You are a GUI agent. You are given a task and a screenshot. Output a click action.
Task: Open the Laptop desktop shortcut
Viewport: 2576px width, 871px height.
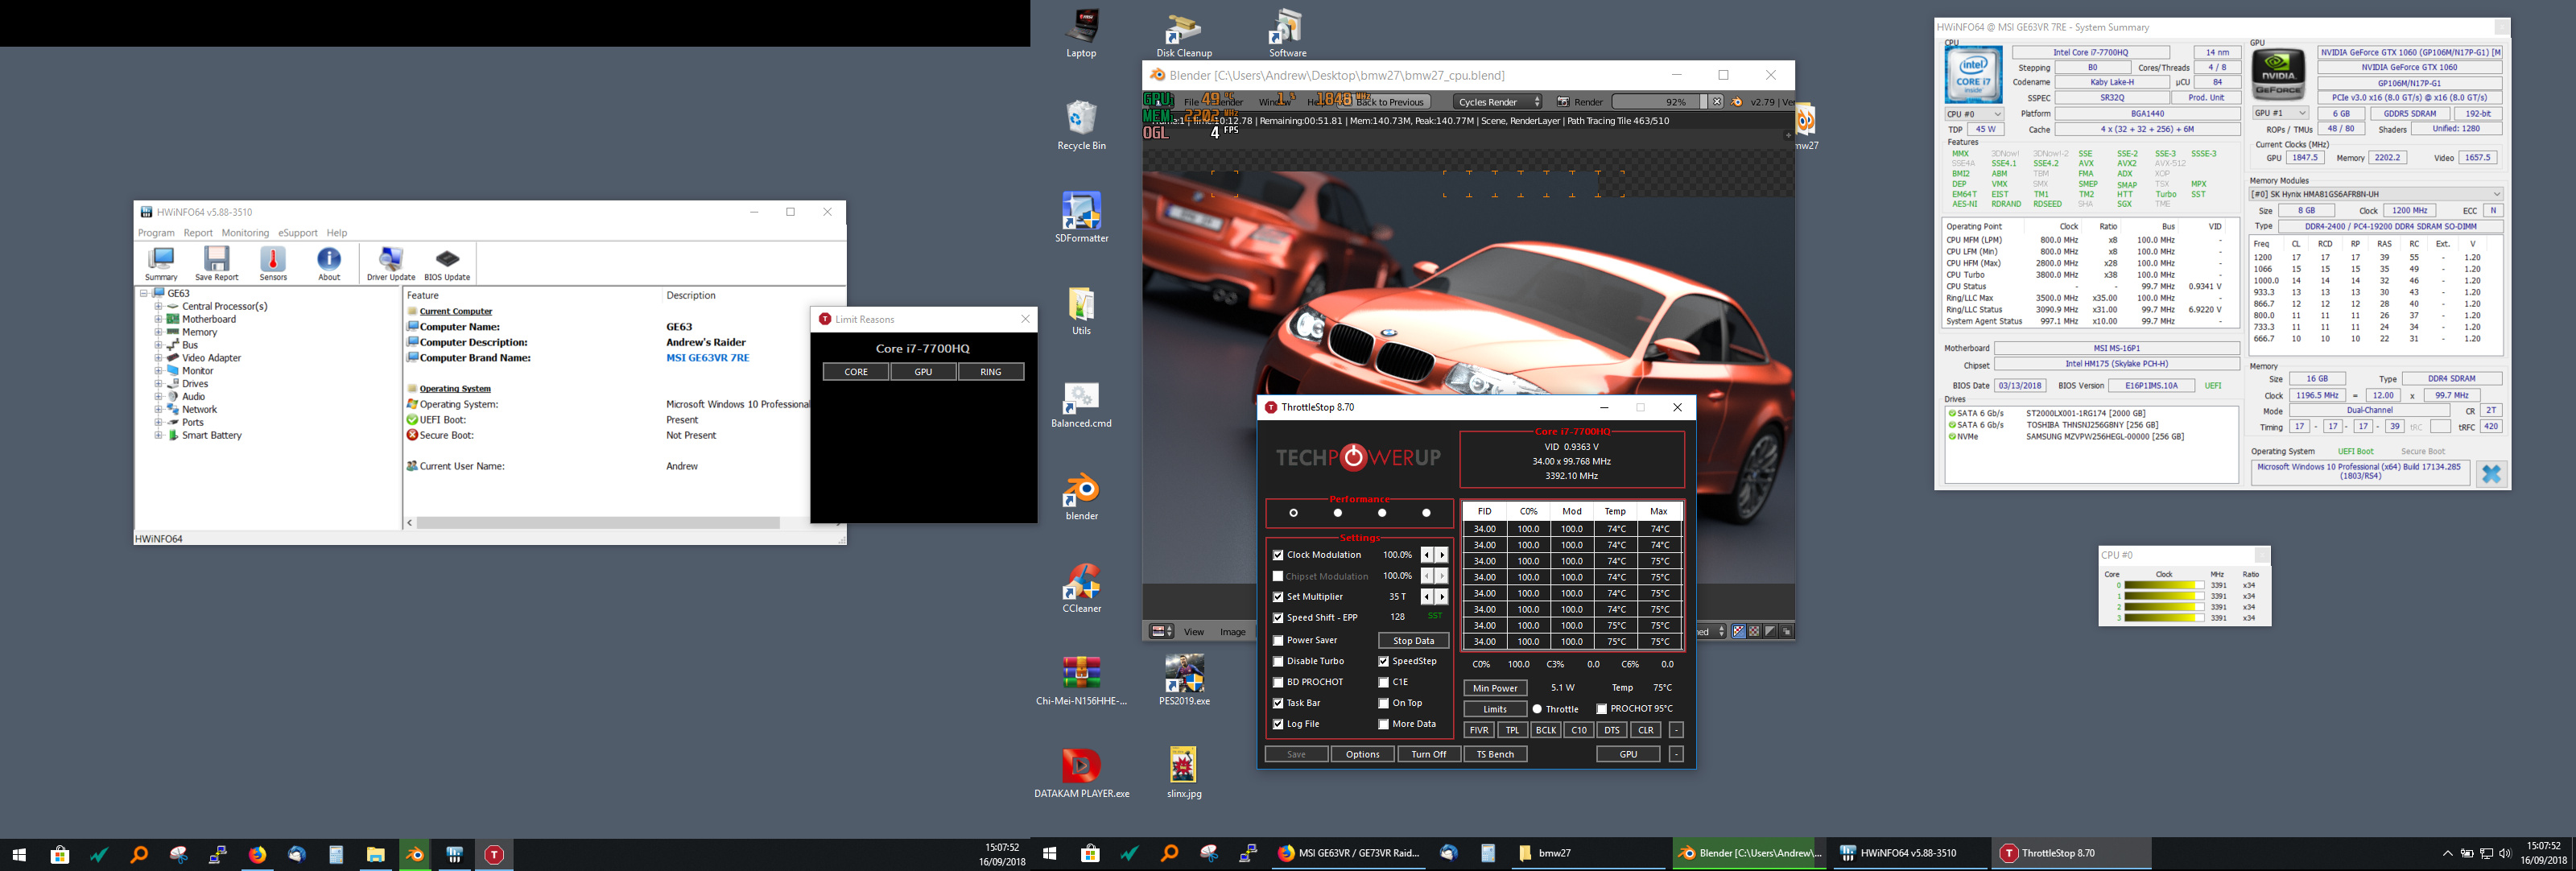pos(1082,33)
